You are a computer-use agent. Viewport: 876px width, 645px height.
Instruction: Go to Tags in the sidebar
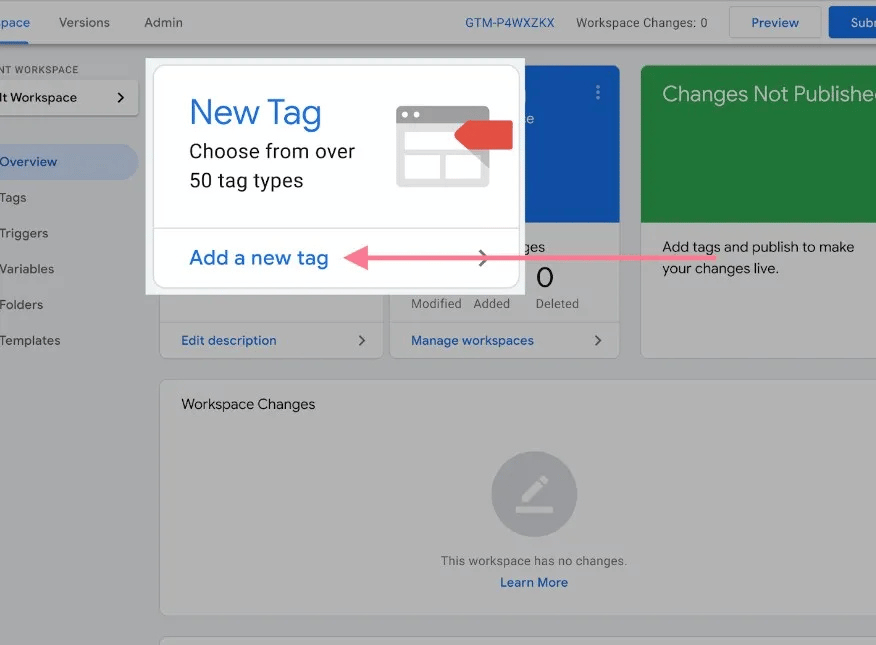13,198
